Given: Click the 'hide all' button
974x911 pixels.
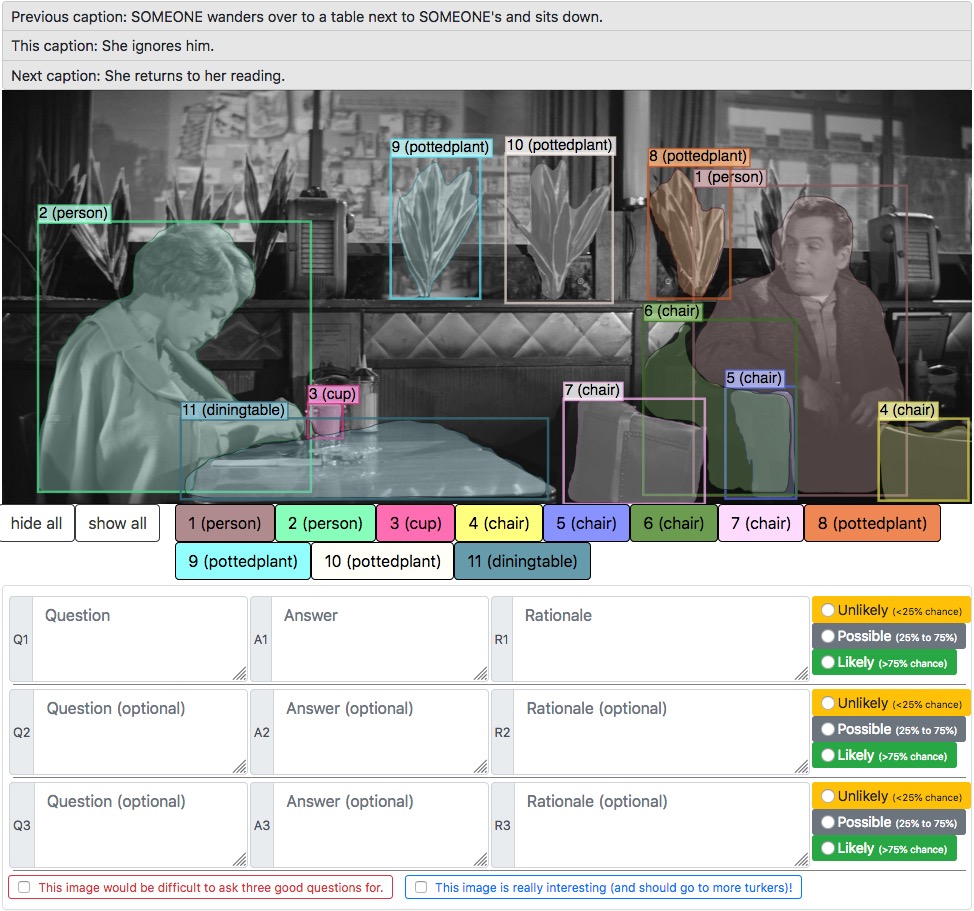Looking at the screenshot, I should click(37, 523).
